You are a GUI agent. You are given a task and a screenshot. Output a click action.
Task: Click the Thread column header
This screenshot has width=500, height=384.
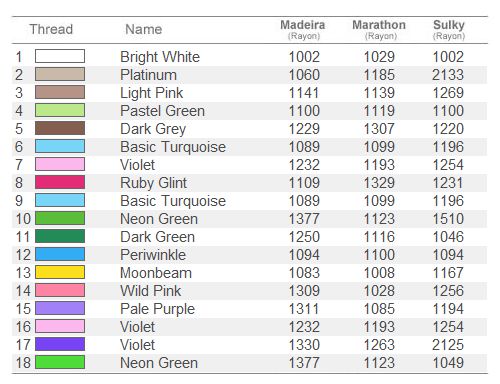point(51,29)
